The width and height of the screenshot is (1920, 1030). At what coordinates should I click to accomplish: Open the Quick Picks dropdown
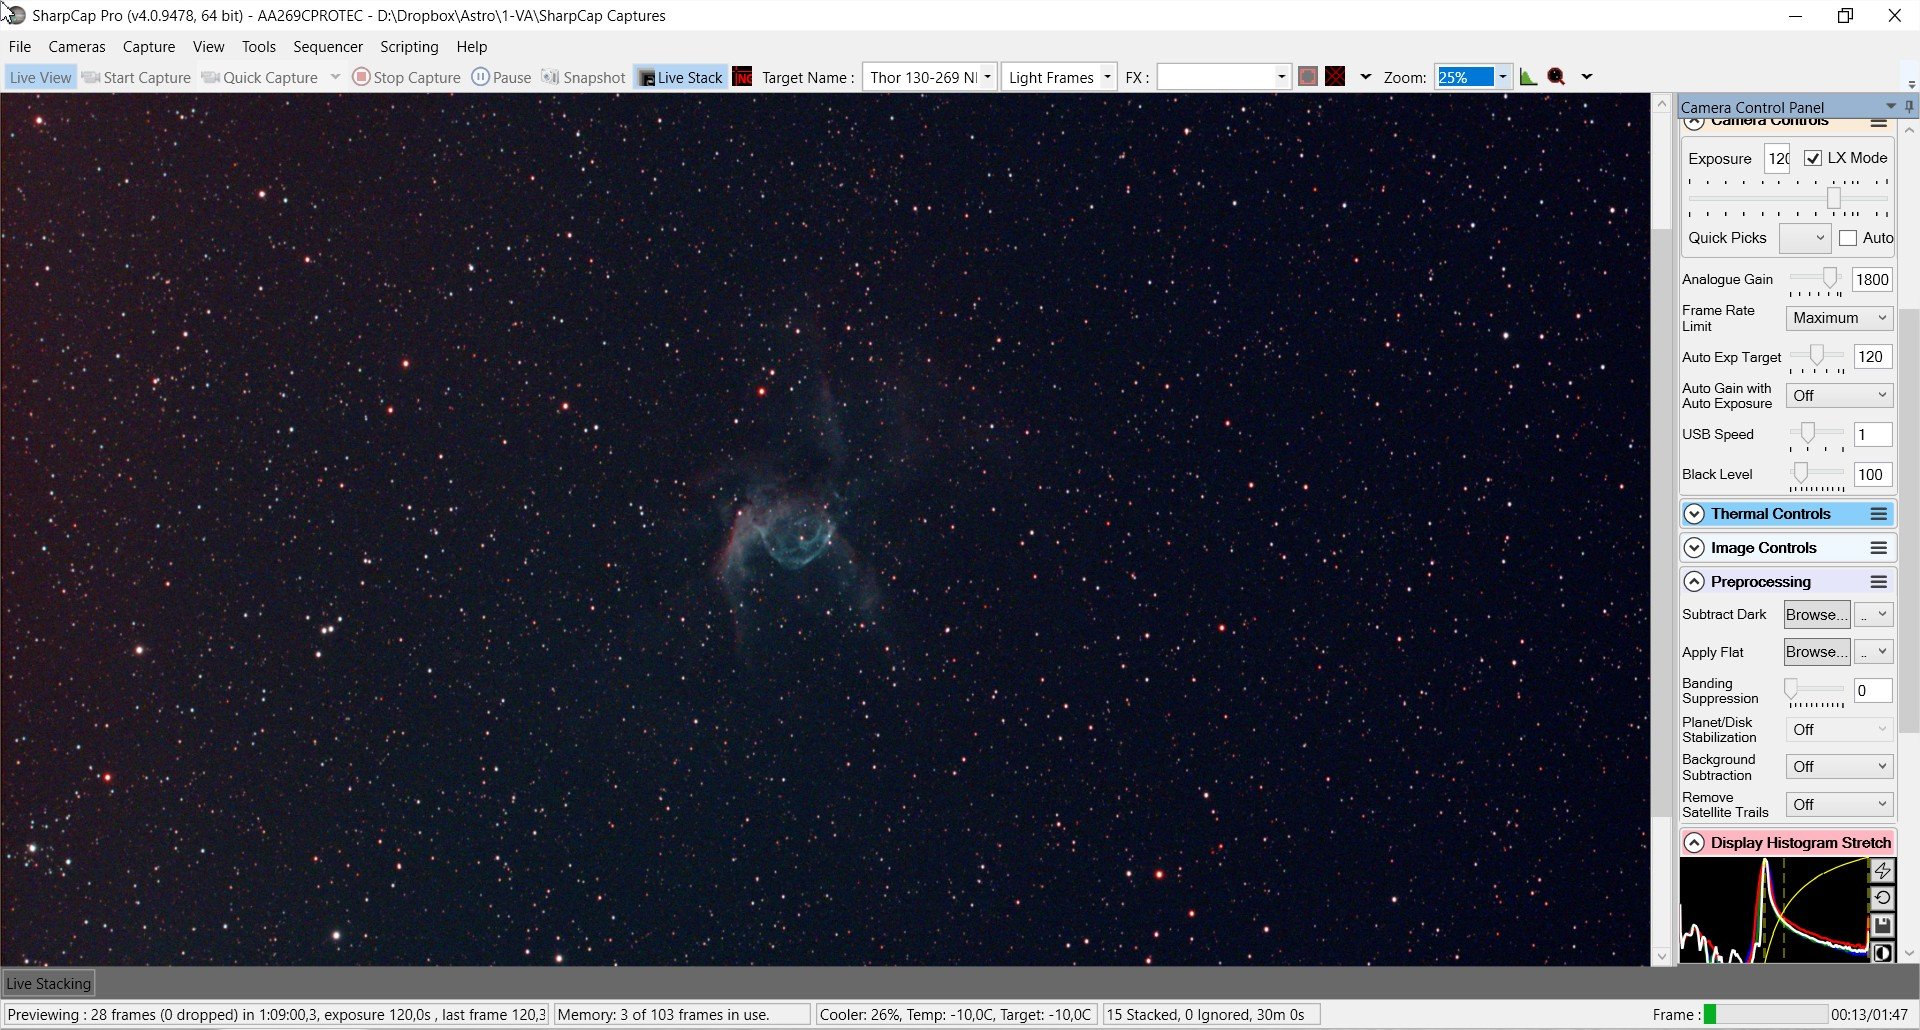[1805, 238]
